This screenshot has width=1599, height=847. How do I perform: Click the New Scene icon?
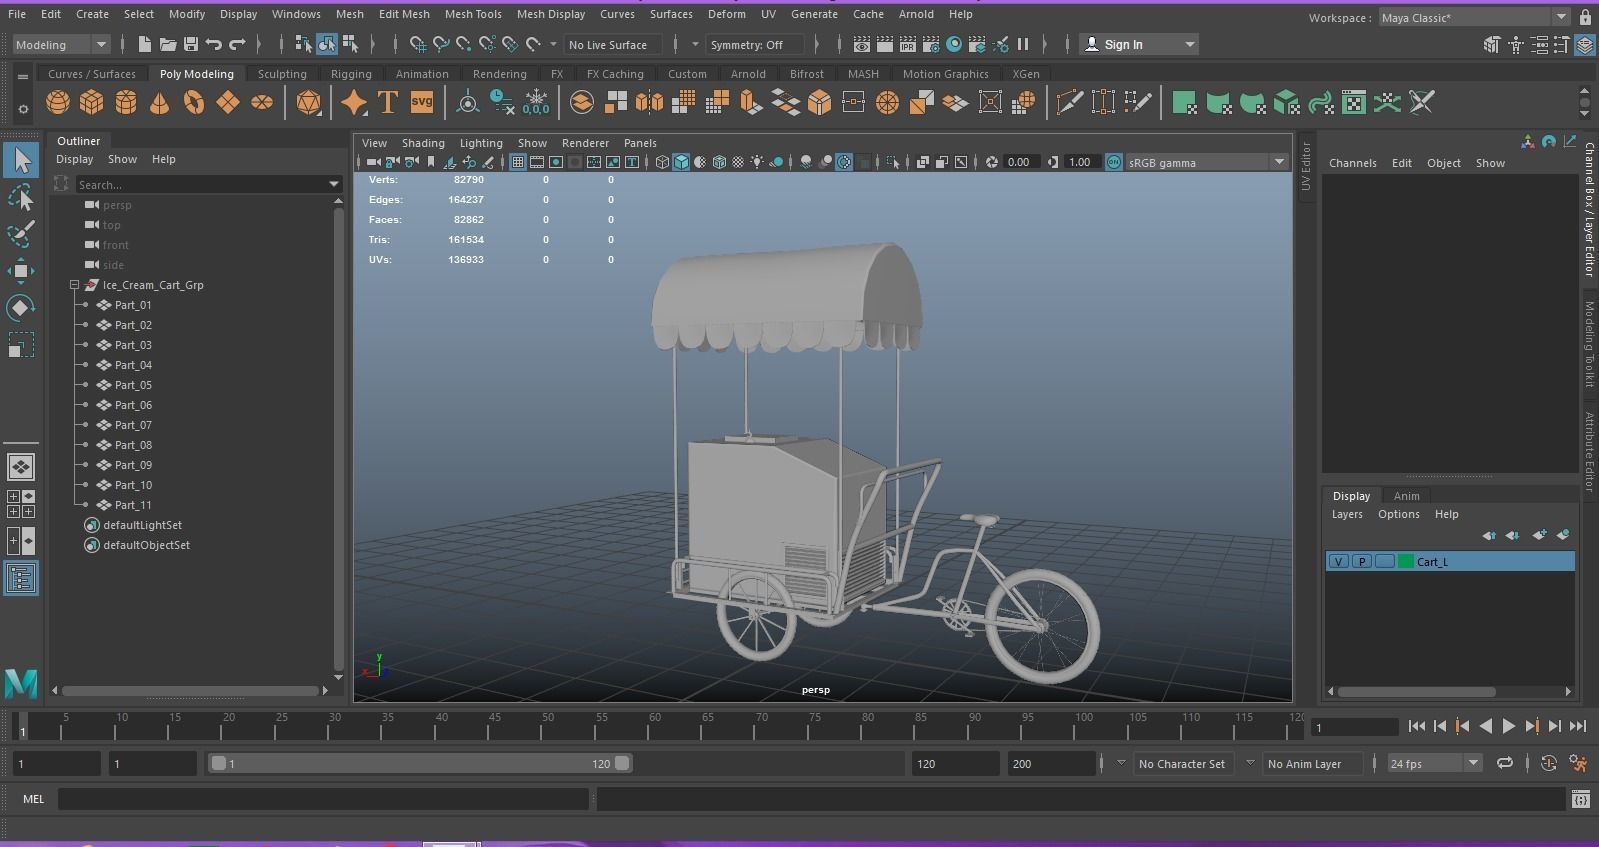pos(144,44)
